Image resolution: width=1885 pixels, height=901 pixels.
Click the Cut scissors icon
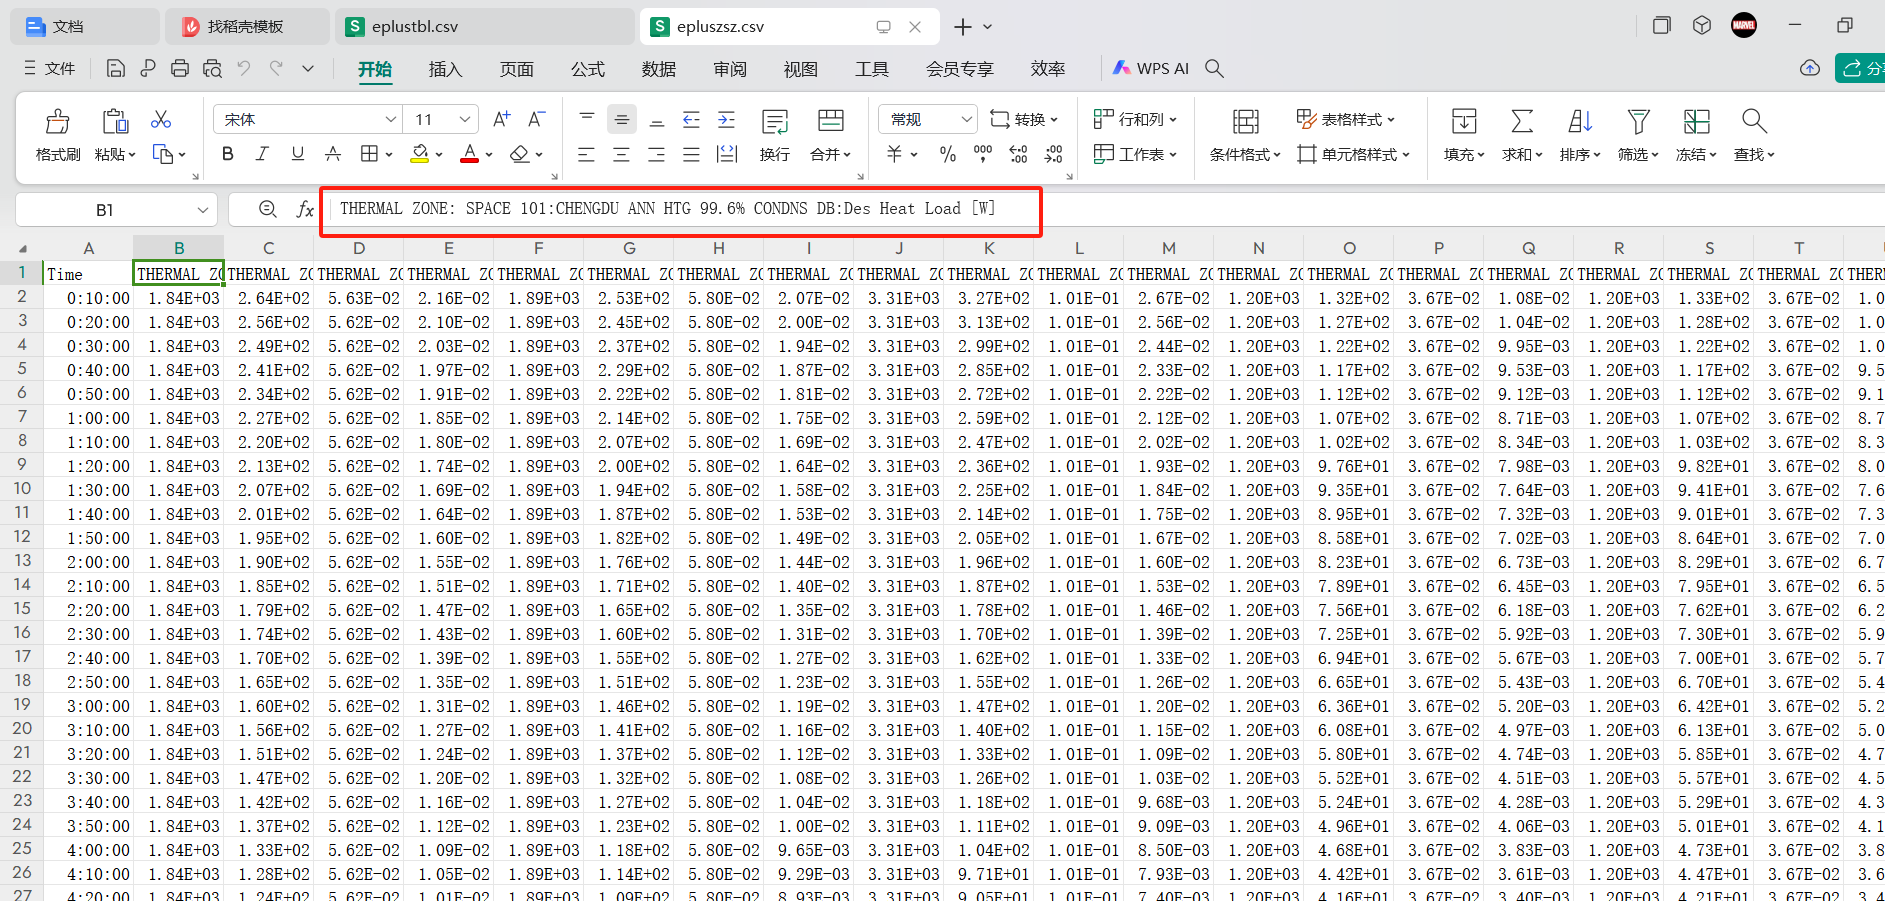(x=161, y=120)
